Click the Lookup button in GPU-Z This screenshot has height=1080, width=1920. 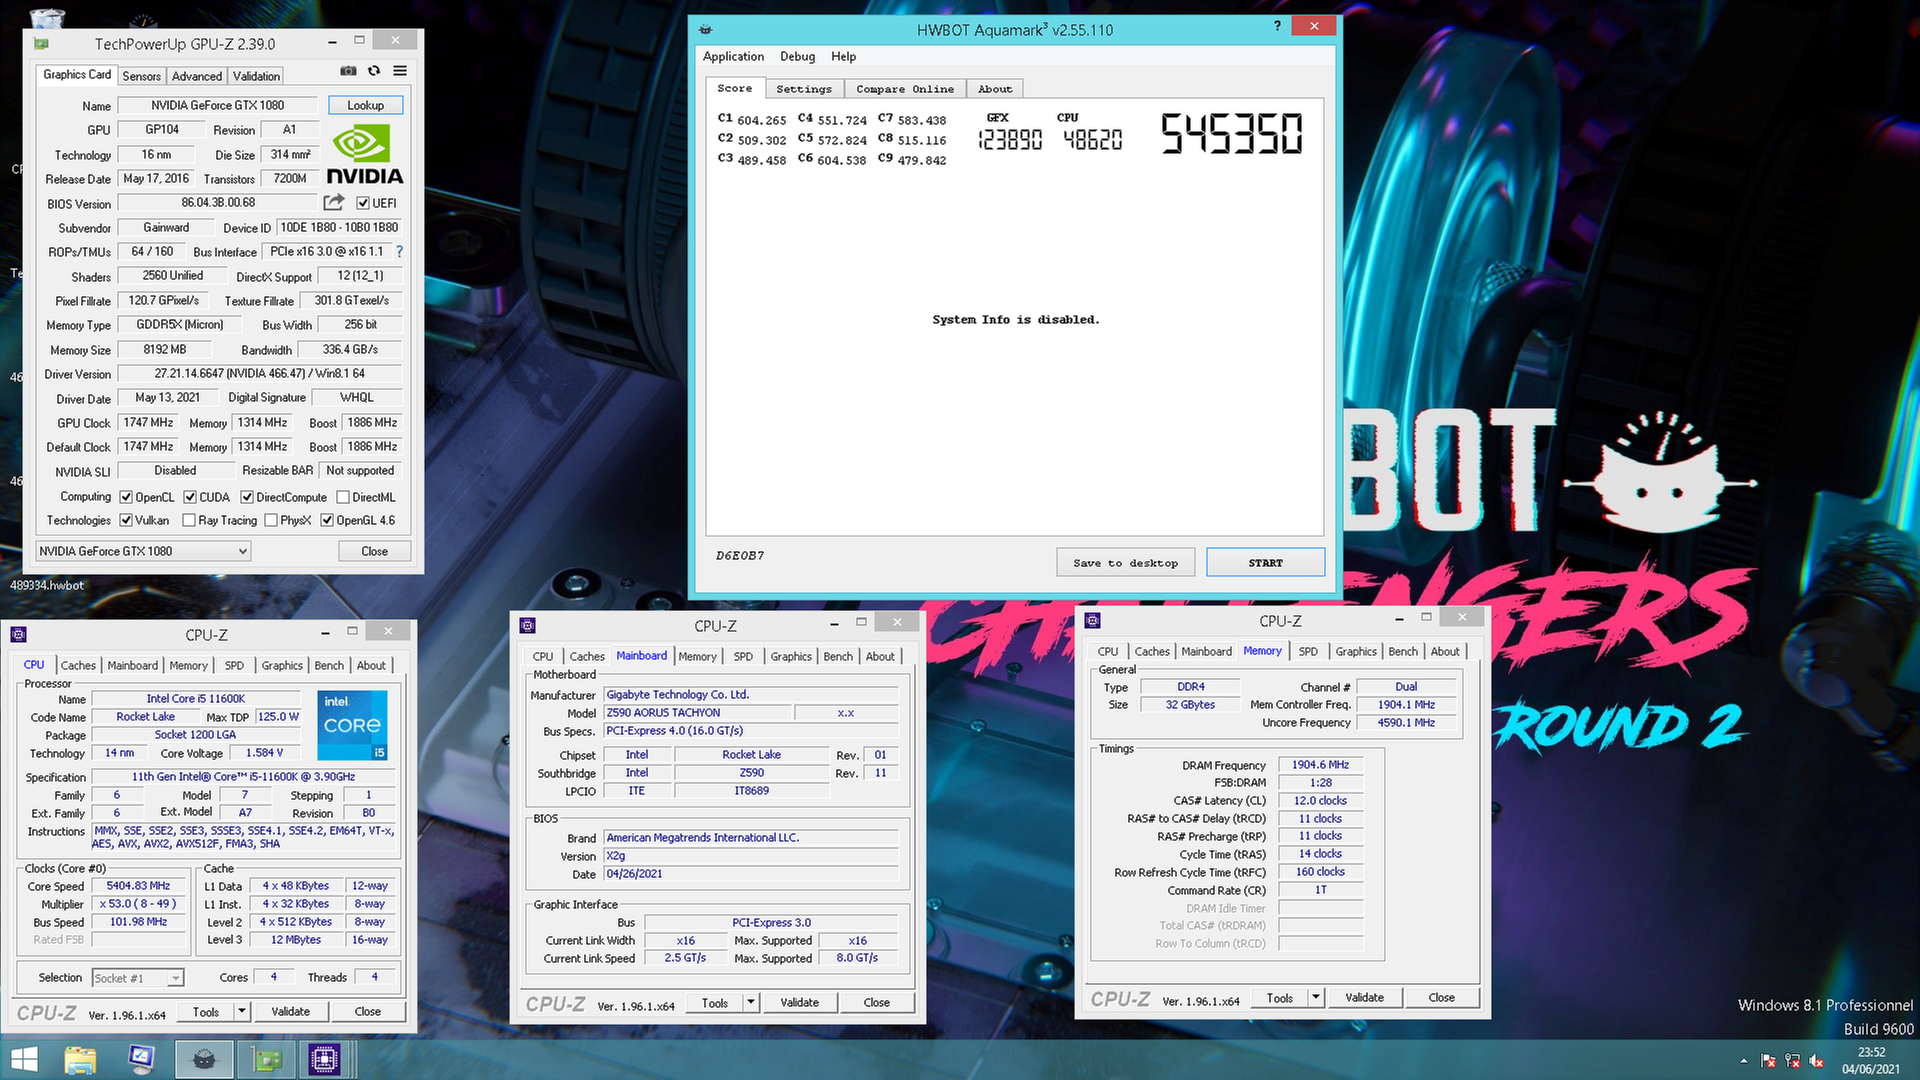tap(365, 105)
